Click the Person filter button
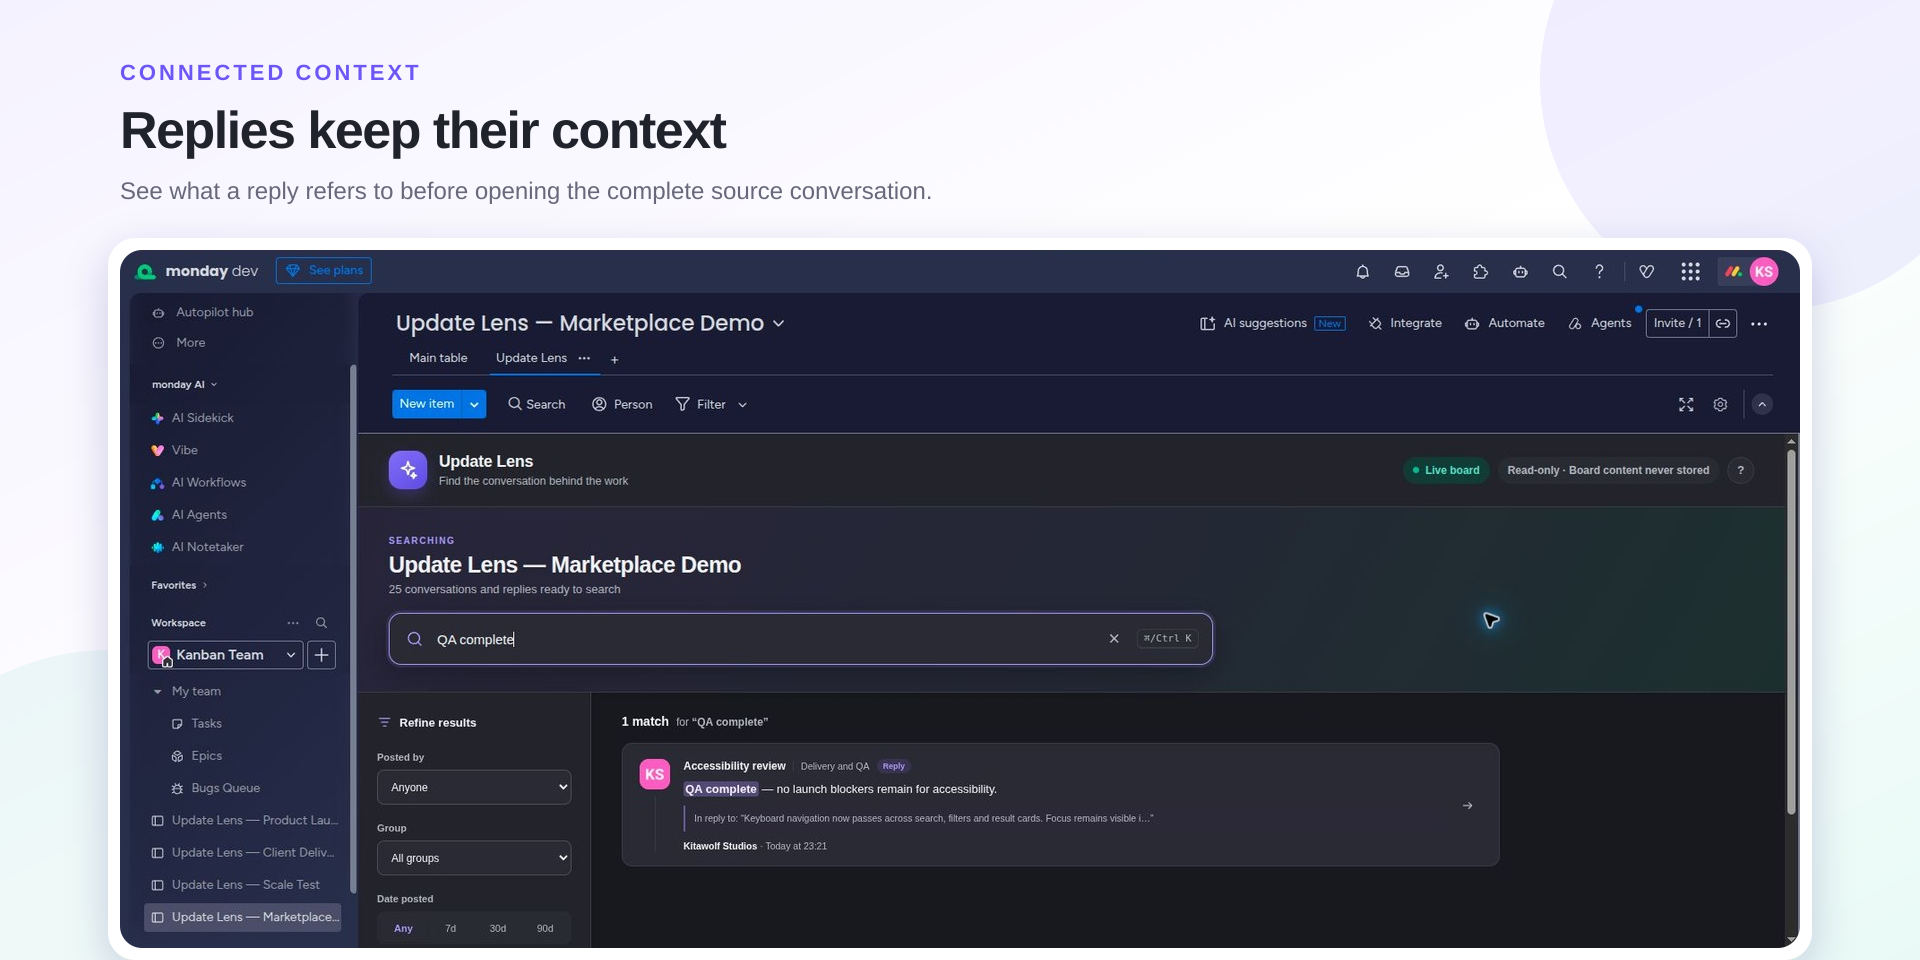The height and width of the screenshot is (960, 1920). coord(622,405)
